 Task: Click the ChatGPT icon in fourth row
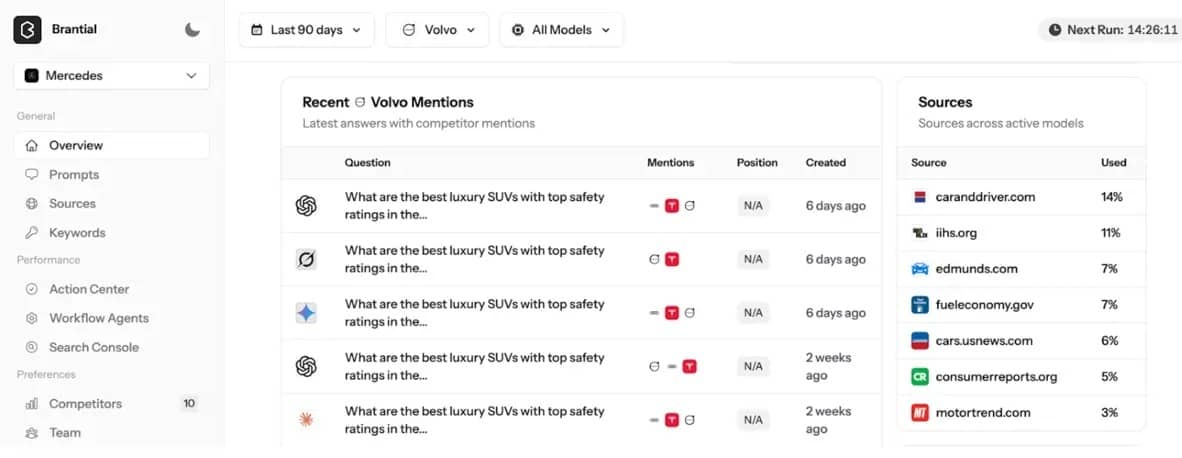[x=306, y=366]
